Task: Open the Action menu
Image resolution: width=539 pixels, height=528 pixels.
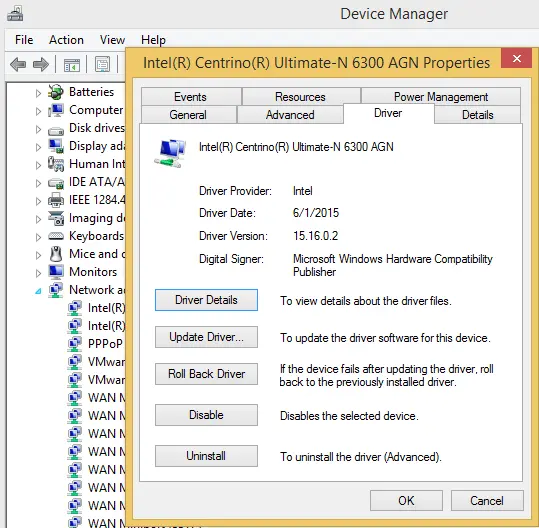Action: [66, 40]
